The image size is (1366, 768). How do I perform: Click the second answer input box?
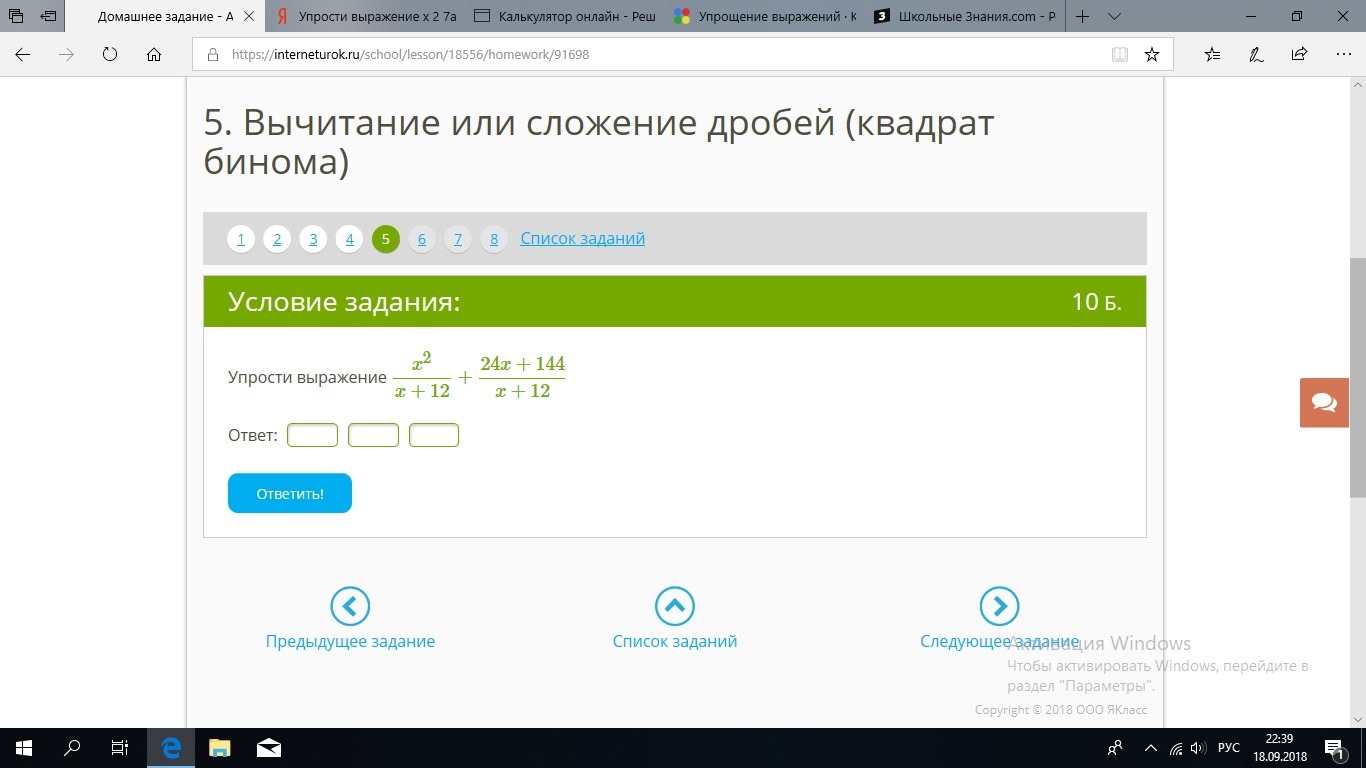373,435
